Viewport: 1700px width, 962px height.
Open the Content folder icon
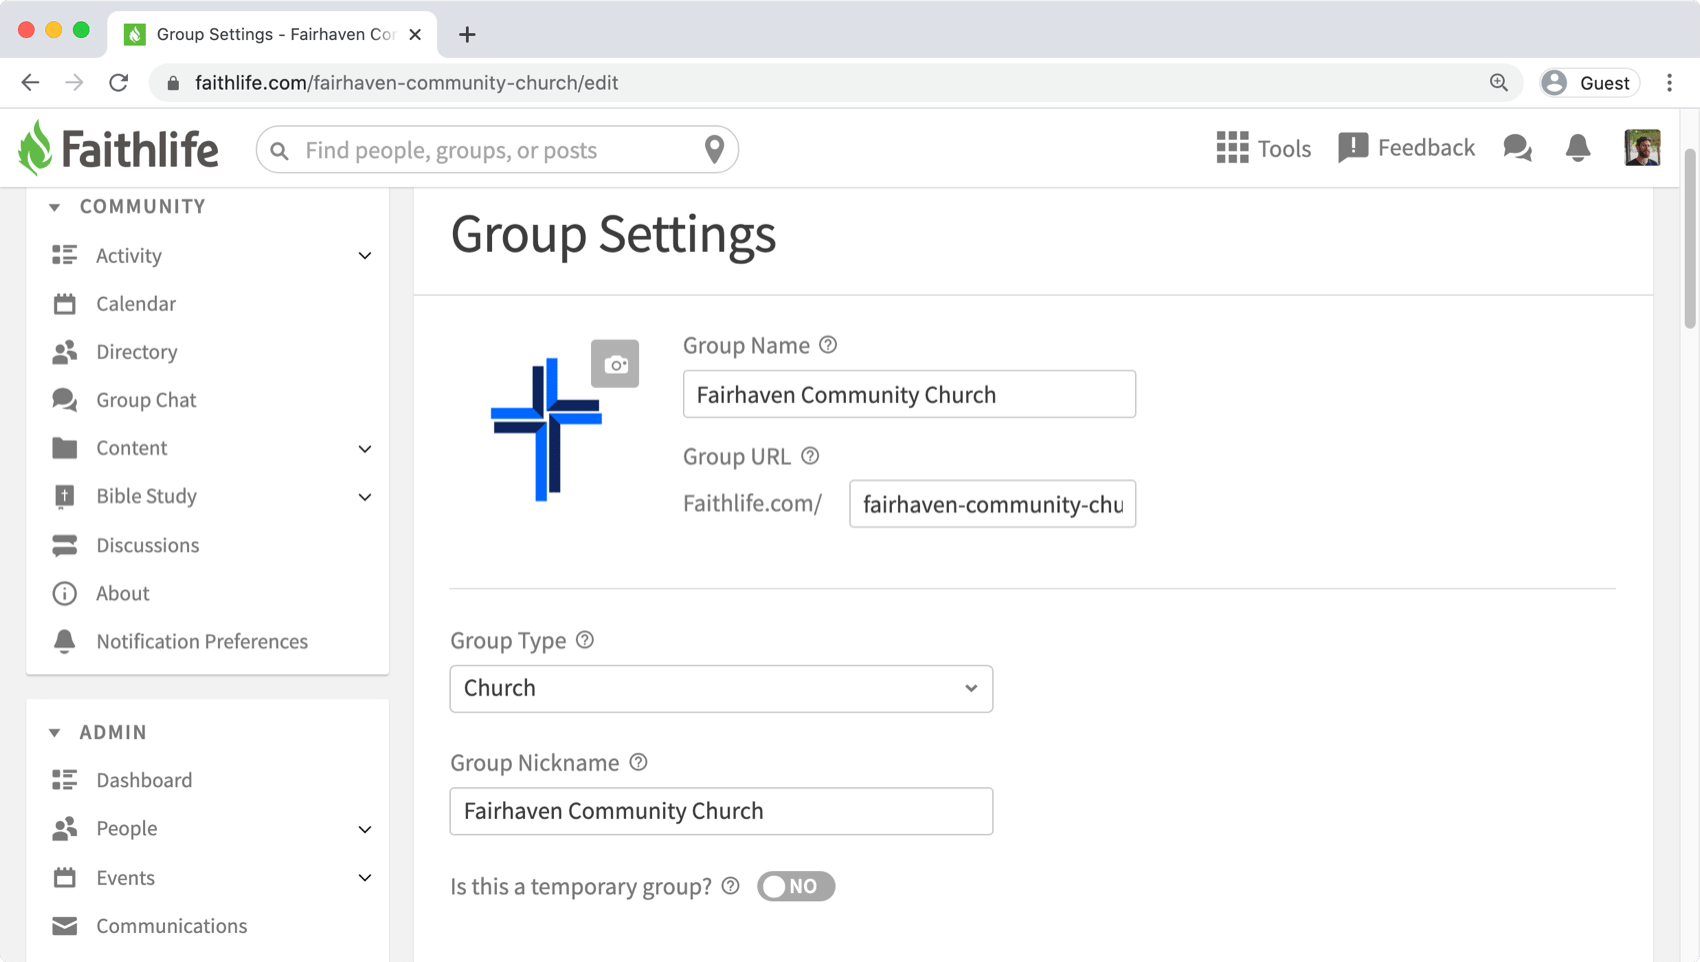point(64,447)
